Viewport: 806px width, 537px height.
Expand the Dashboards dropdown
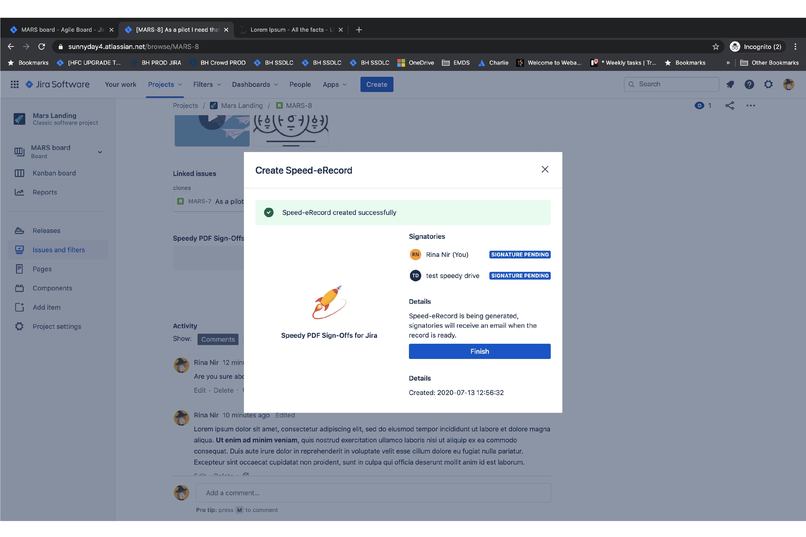(x=254, y=84)
